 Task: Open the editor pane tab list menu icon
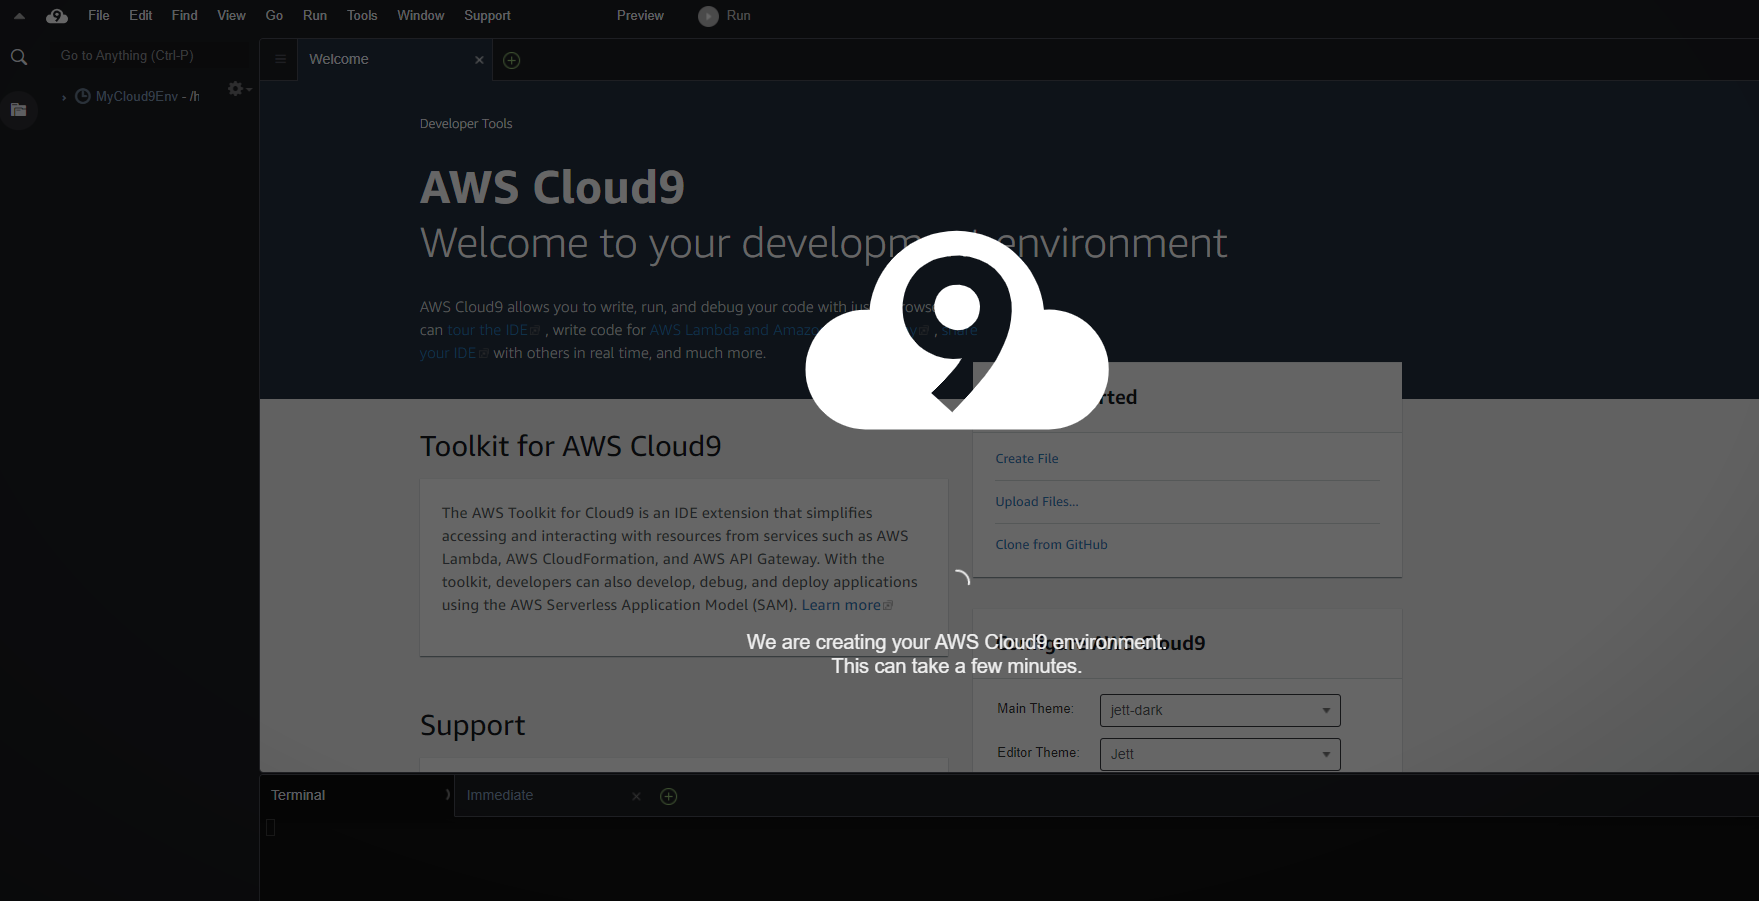[280, 60]
